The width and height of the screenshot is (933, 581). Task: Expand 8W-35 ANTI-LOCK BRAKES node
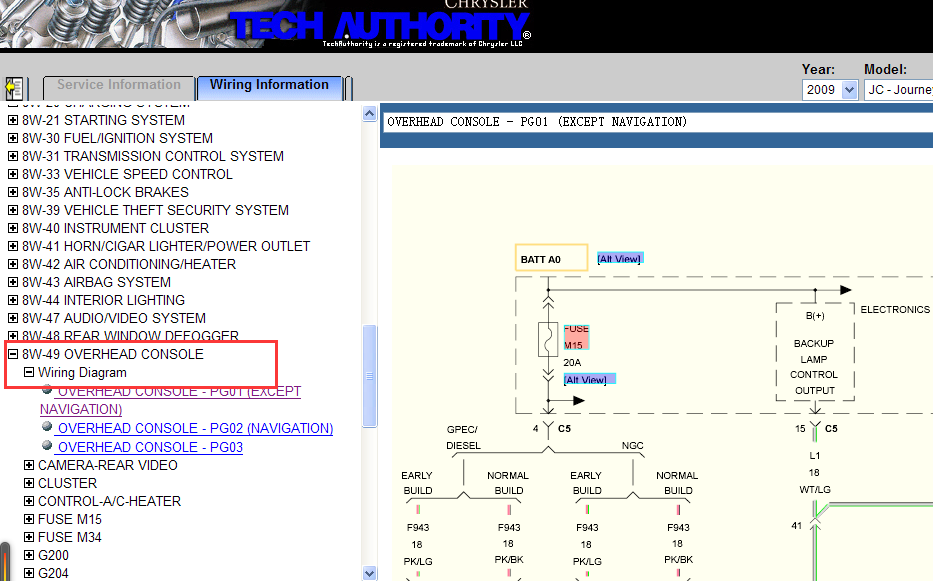tap(12, 192)
